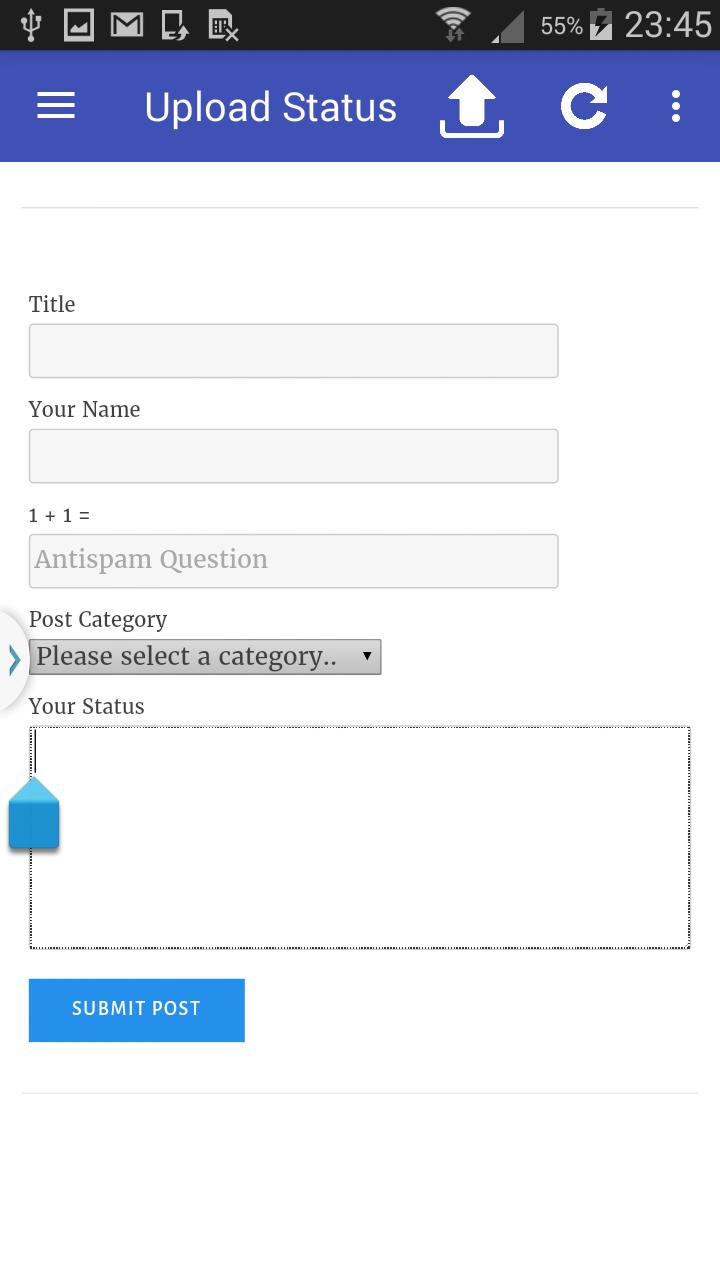Tap the USB icon in status bar

[30, 25]
